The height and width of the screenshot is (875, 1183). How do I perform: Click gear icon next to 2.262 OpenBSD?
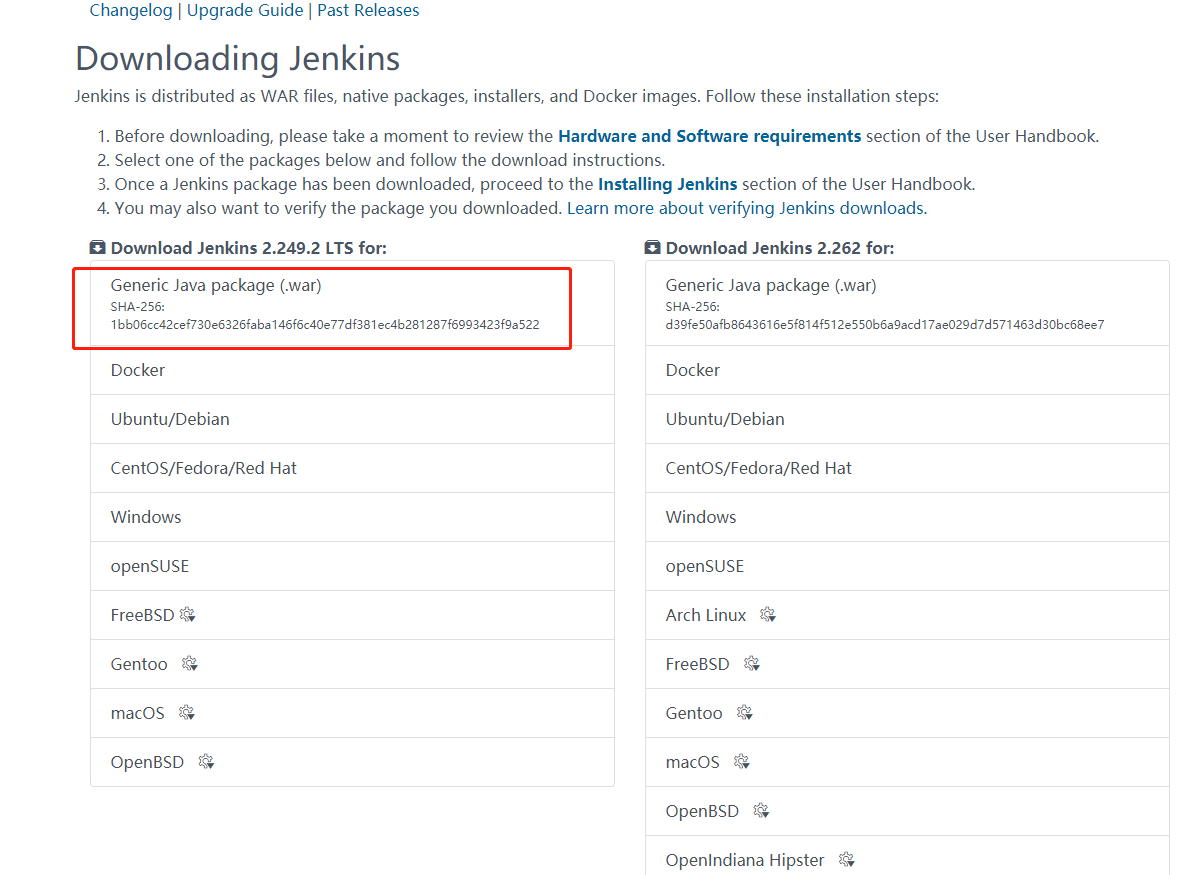(x=761, y=811)
